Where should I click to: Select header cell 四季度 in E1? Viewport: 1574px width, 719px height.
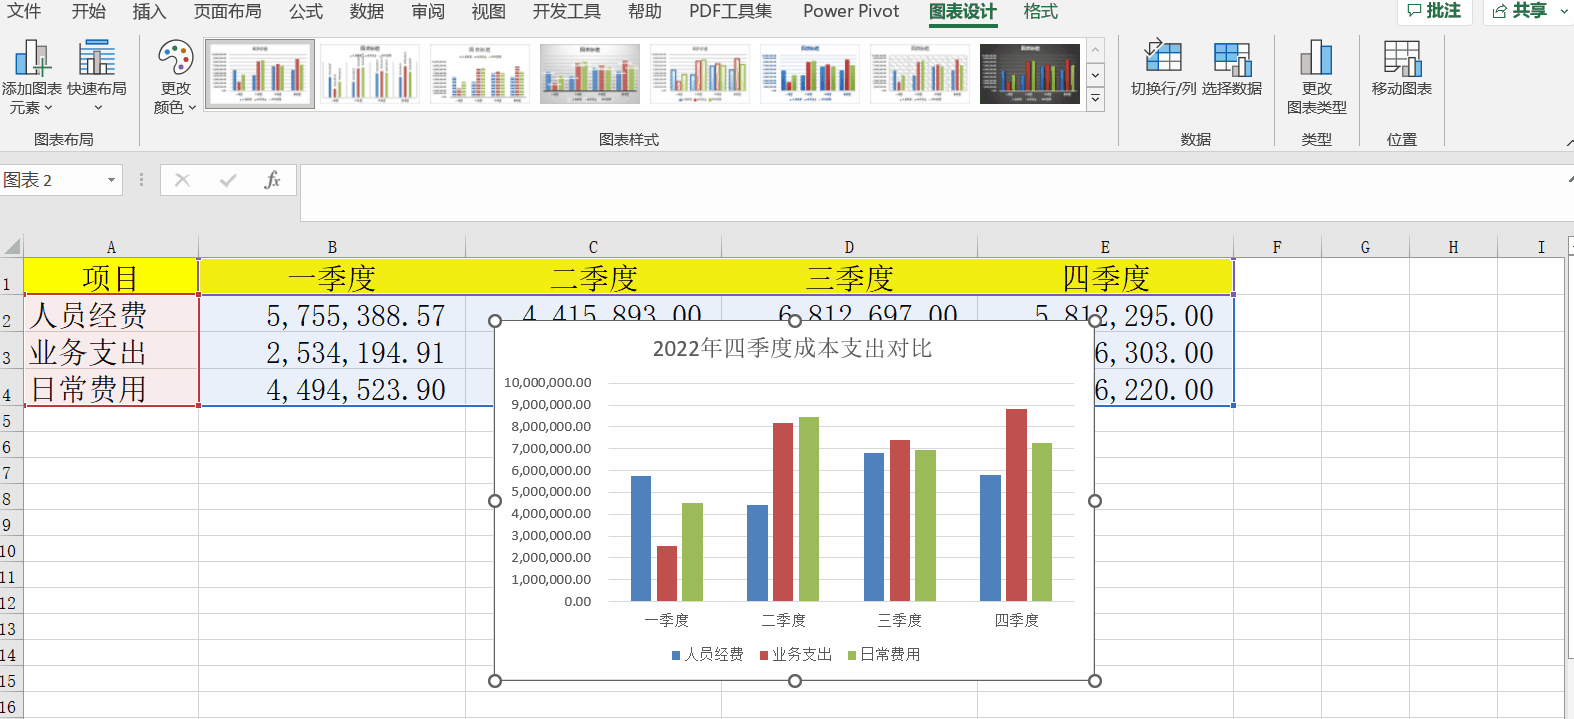point(1105,277)
